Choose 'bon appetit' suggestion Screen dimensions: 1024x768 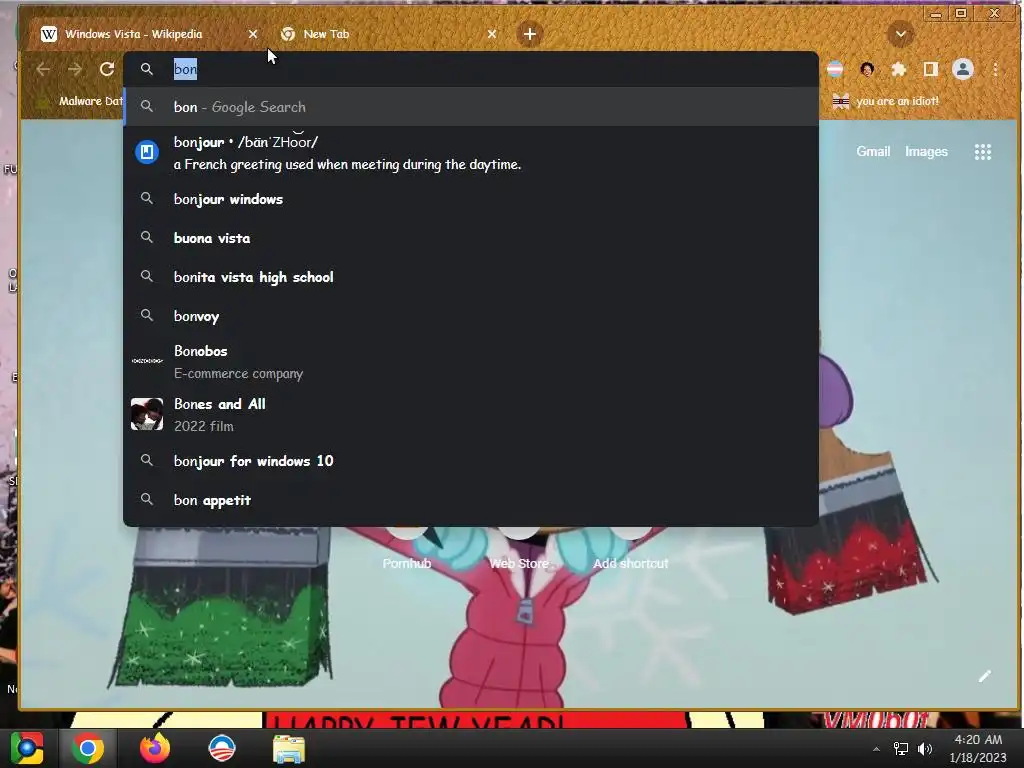tap(470, 500)
